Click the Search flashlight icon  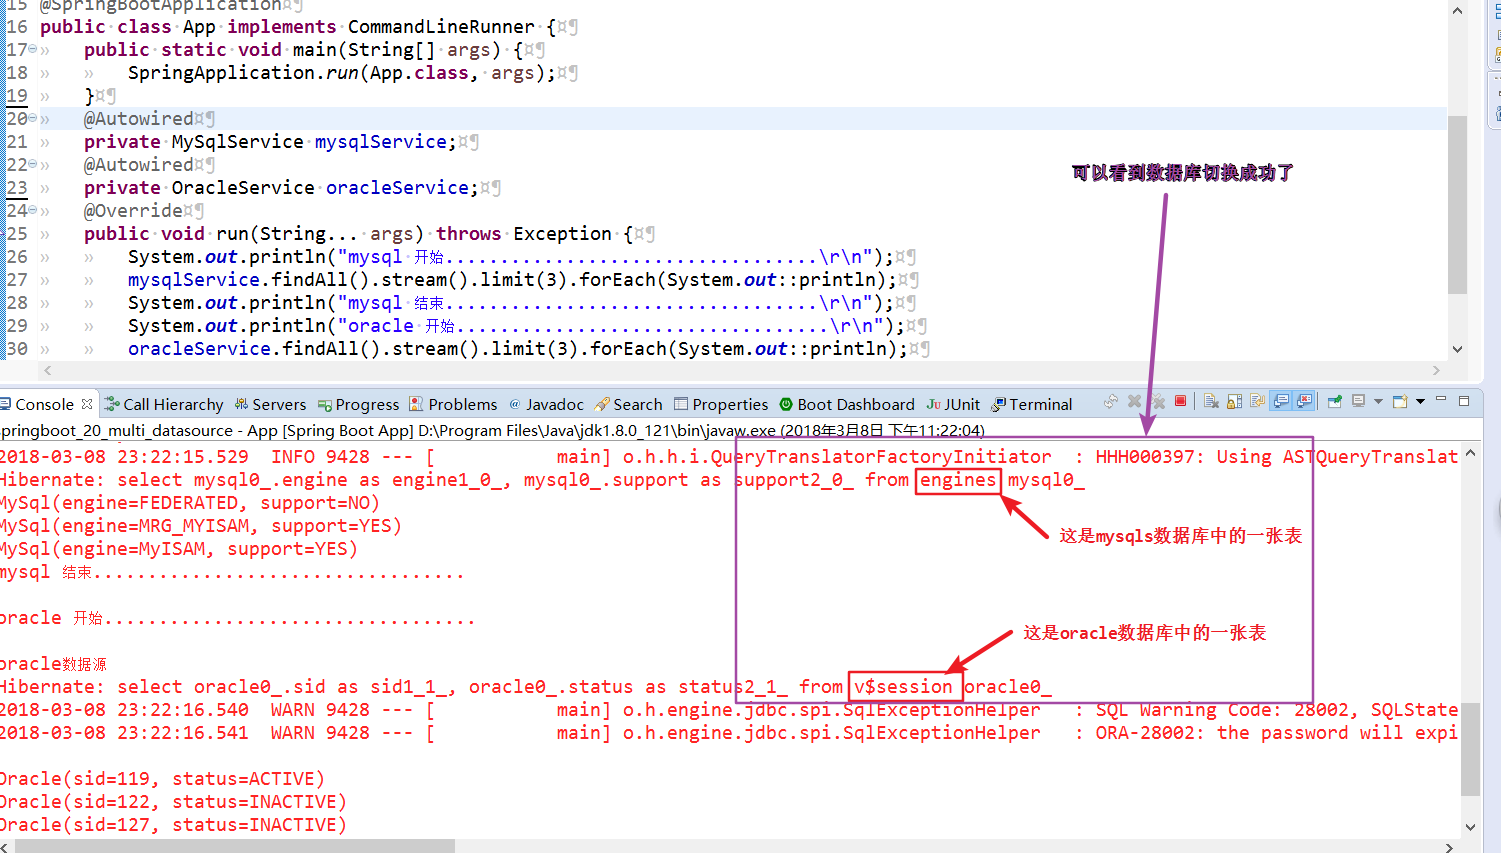(601, 404)
